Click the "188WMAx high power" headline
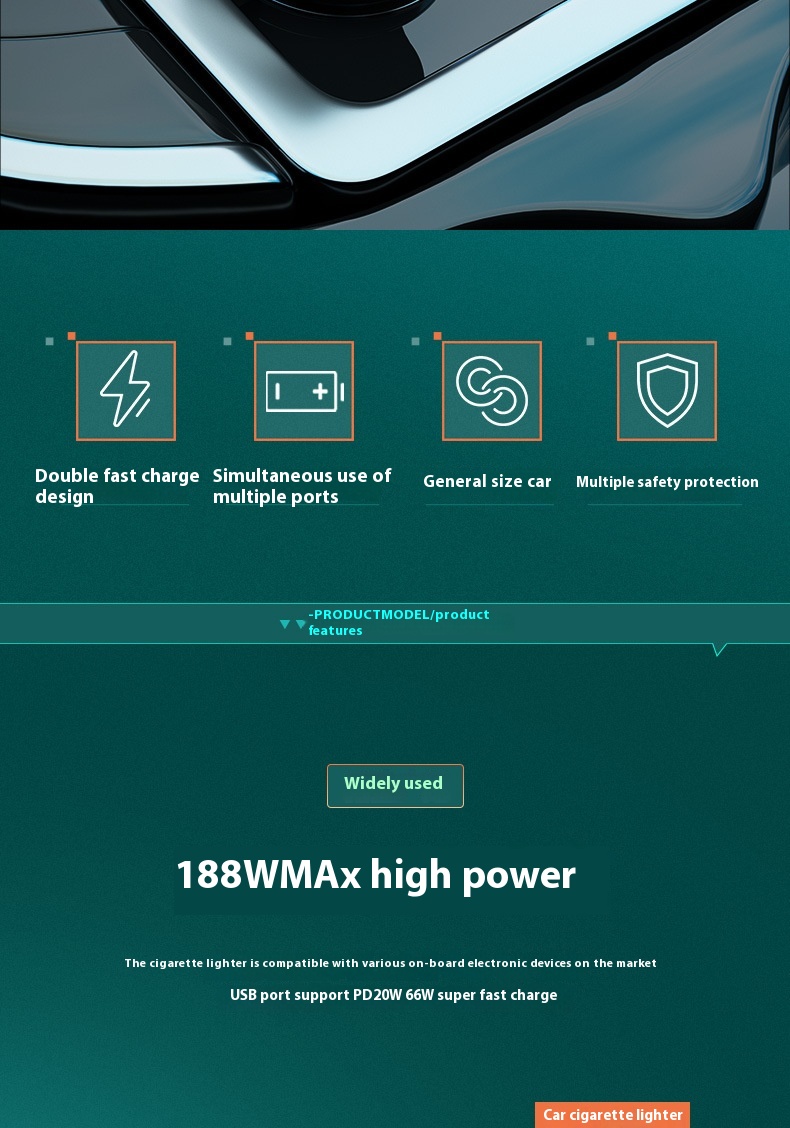This screenshot has height=1128, width=790. (x=376, y=875)
